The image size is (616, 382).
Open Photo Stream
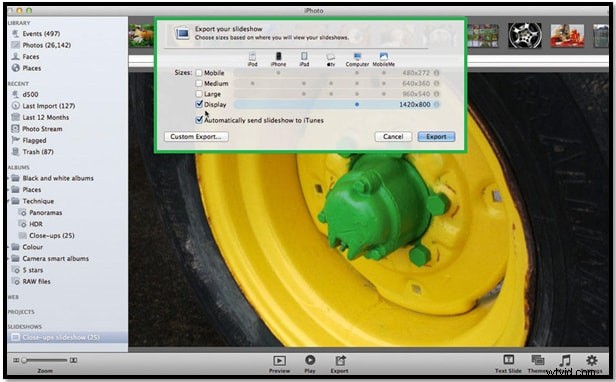[x=37, y=129]
